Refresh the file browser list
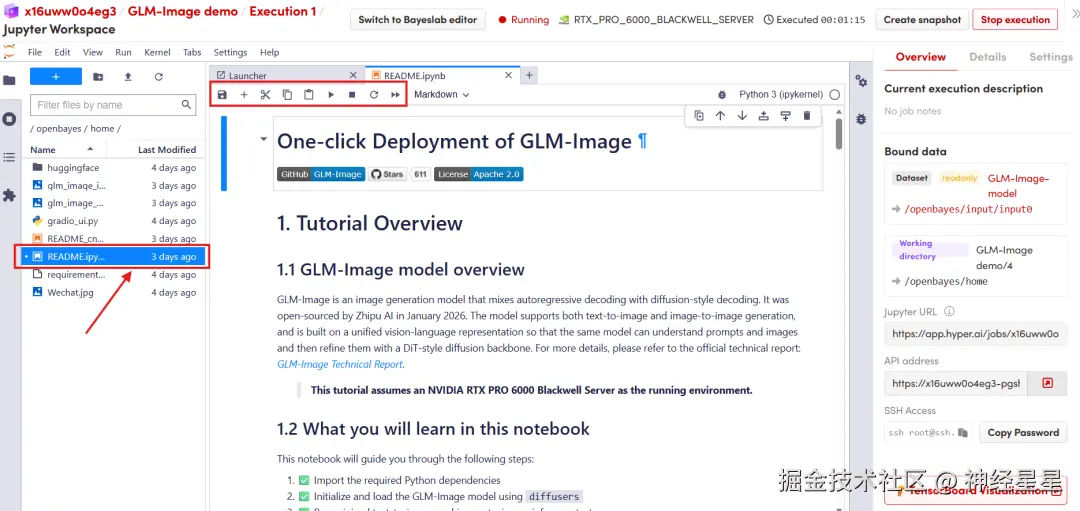This screenshot has width=1080, height=511. tap(158, 76)
